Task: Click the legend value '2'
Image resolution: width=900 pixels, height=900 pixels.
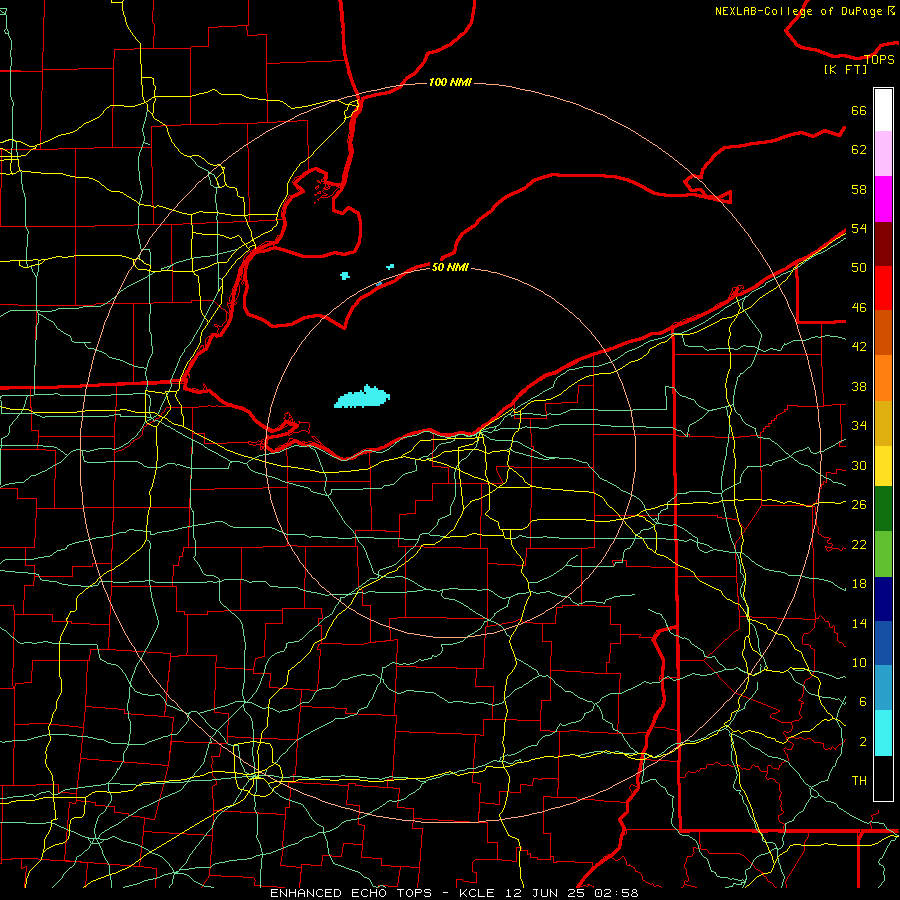Action: [862, 742]
